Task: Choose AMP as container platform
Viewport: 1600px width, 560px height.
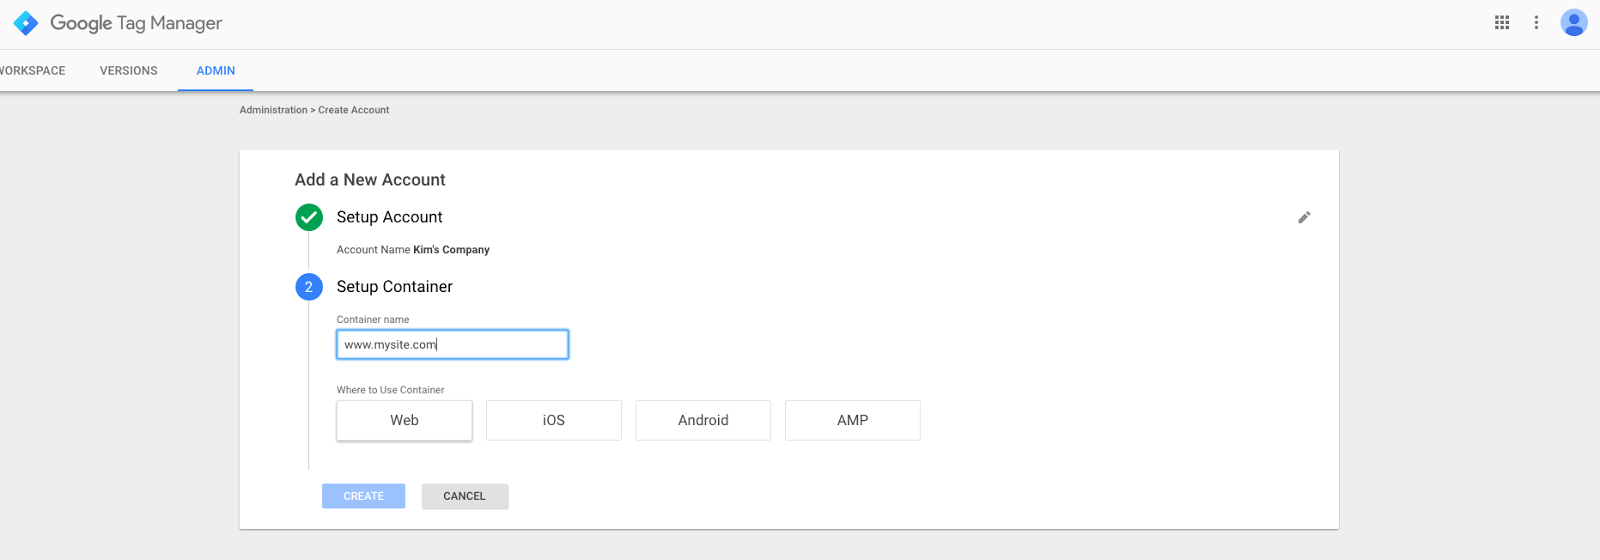Action: 853,420
